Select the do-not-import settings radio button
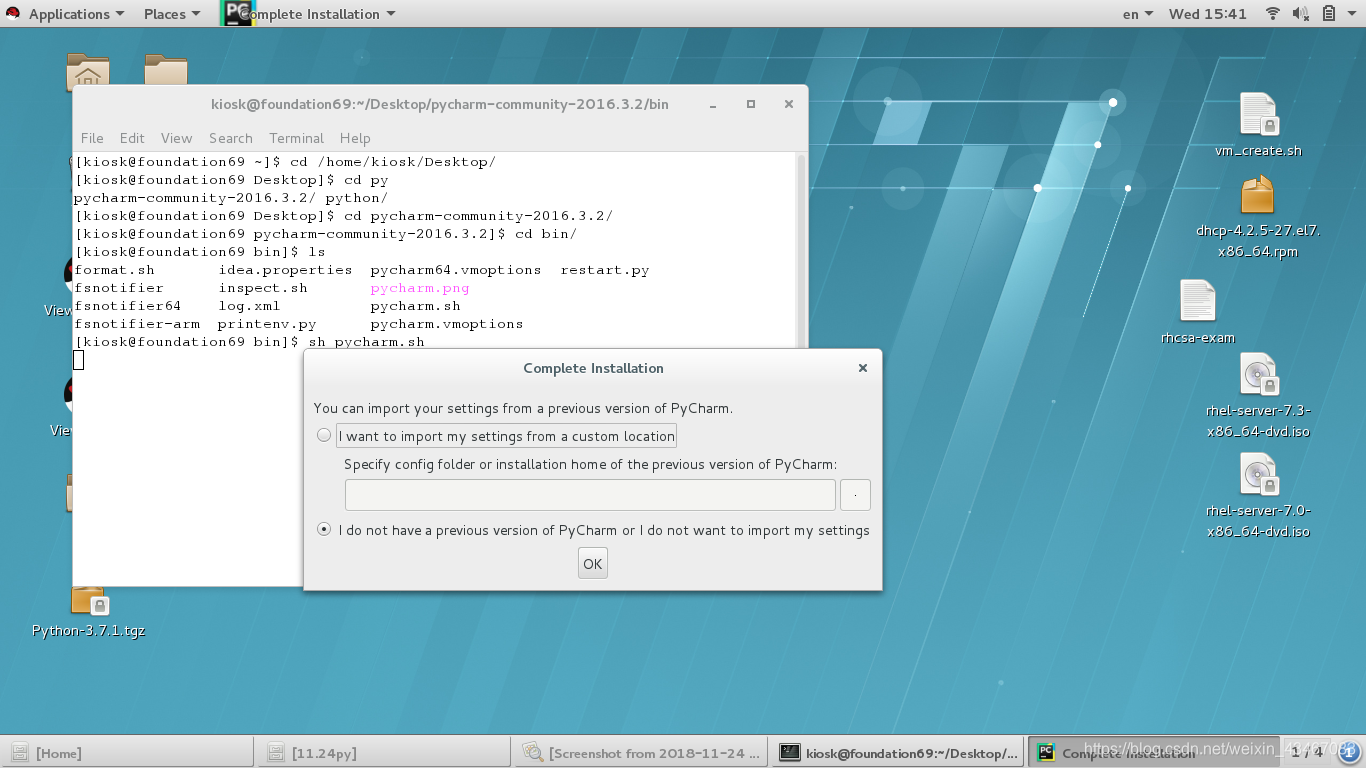1366x768 pixels. (x=324, y=529)
